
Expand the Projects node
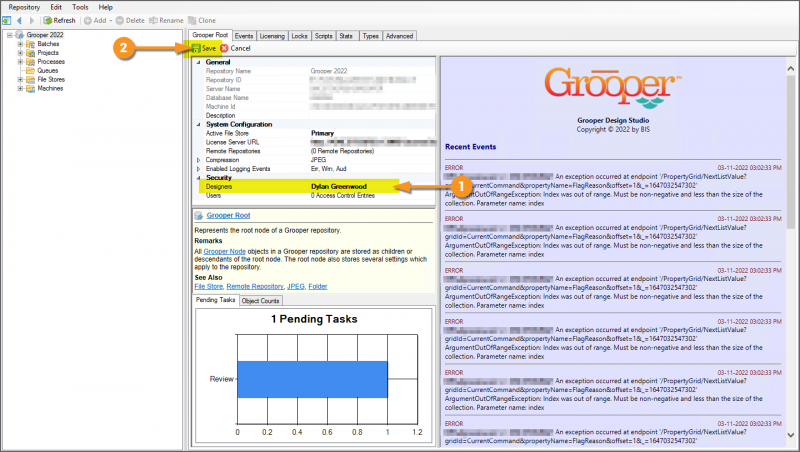pyautogui.click(x=20, y=53)
